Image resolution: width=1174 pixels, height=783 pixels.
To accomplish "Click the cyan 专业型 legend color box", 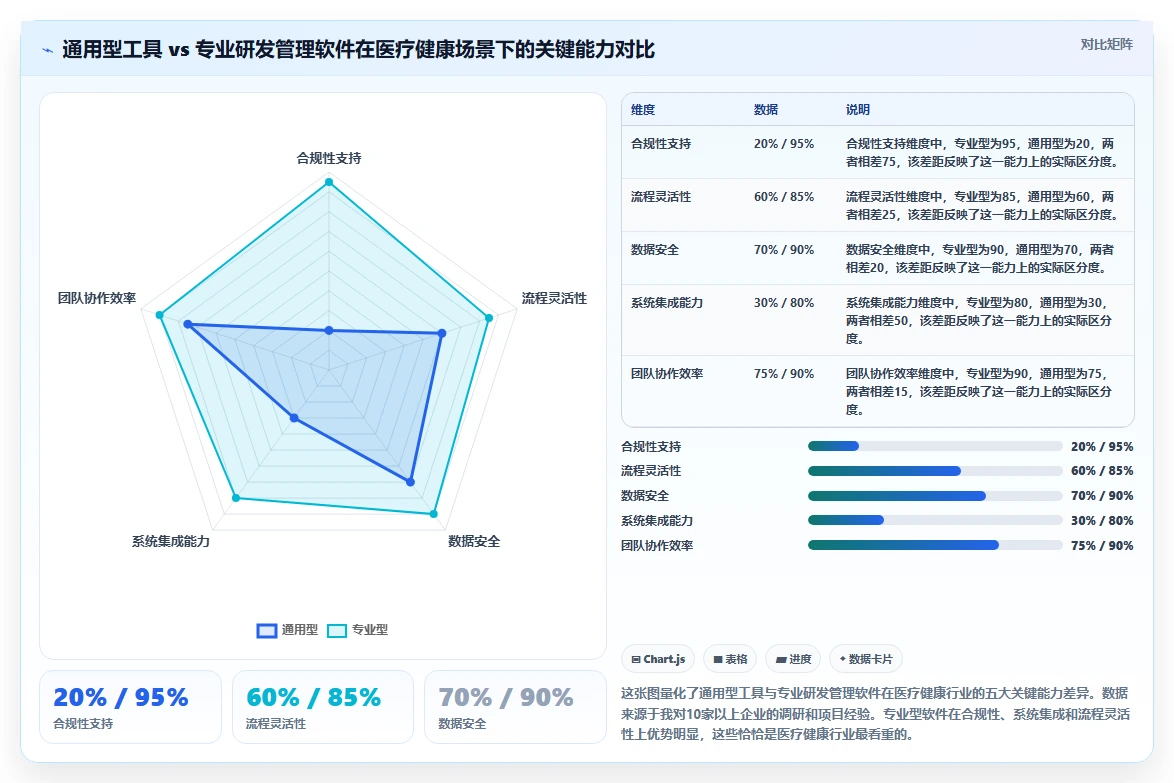I will tap(337, 630).
